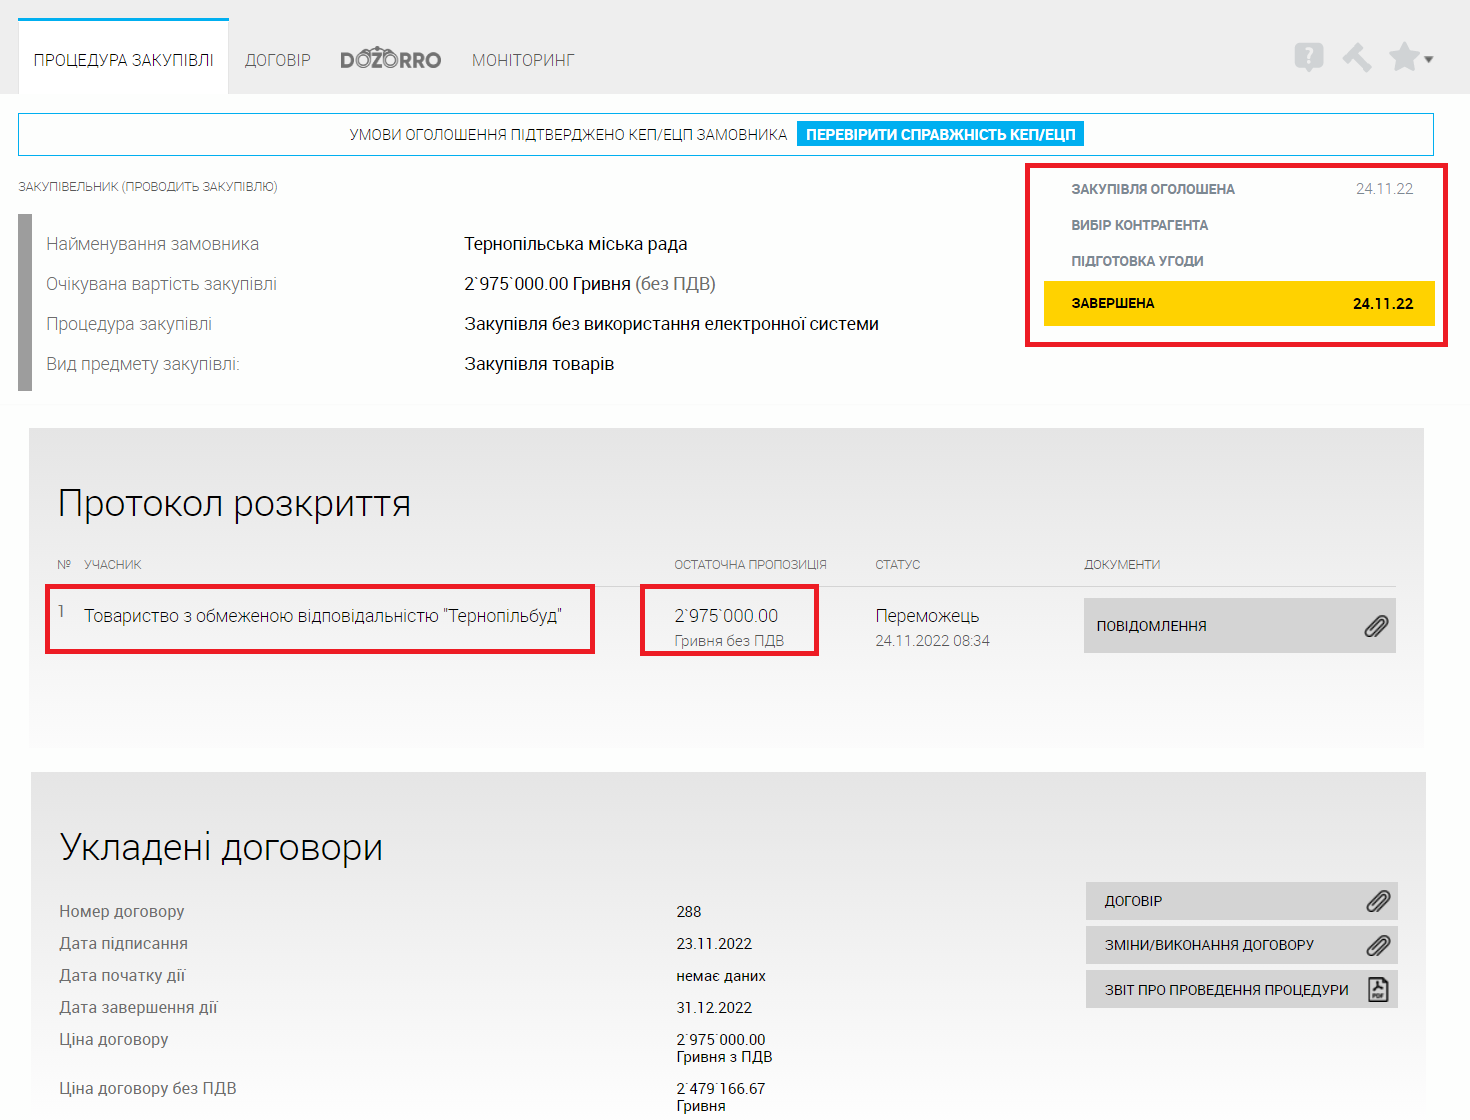Click the paperclip icon on the ДОГОВІР document button
This screenshot has height=1120, width=1470.
click(x=1378, y=901)
